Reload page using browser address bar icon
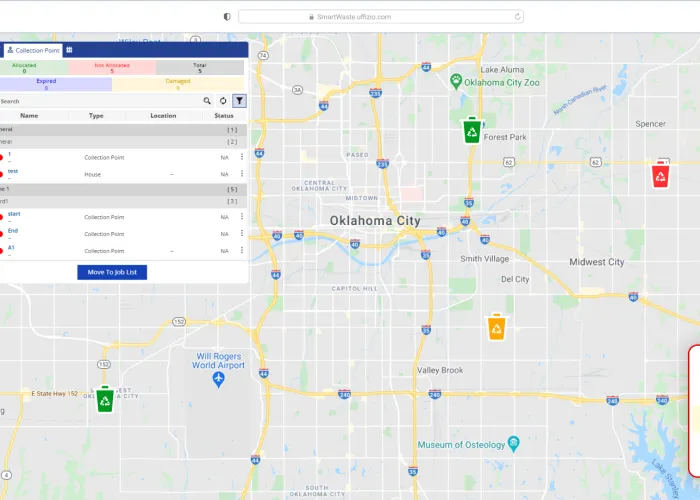The image size is (700, 500). point(517,16)
